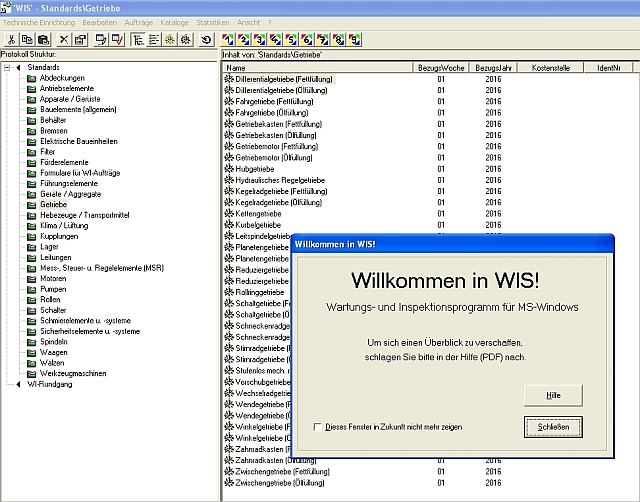Select Antriebselemente in the tree

point(67,89)
